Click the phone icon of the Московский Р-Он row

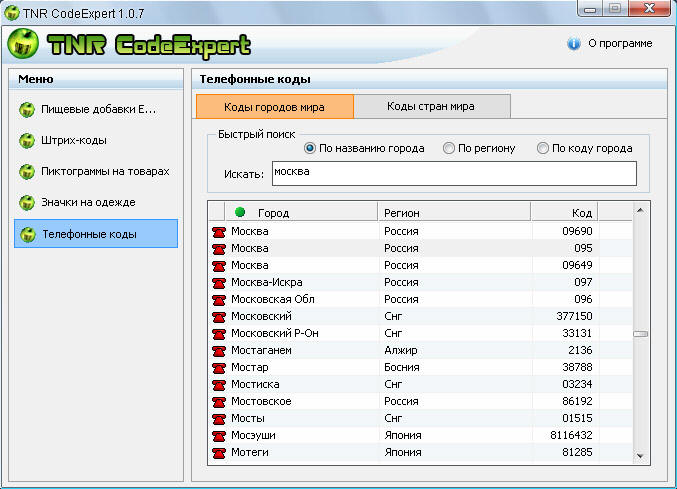(x=219, y=334)
